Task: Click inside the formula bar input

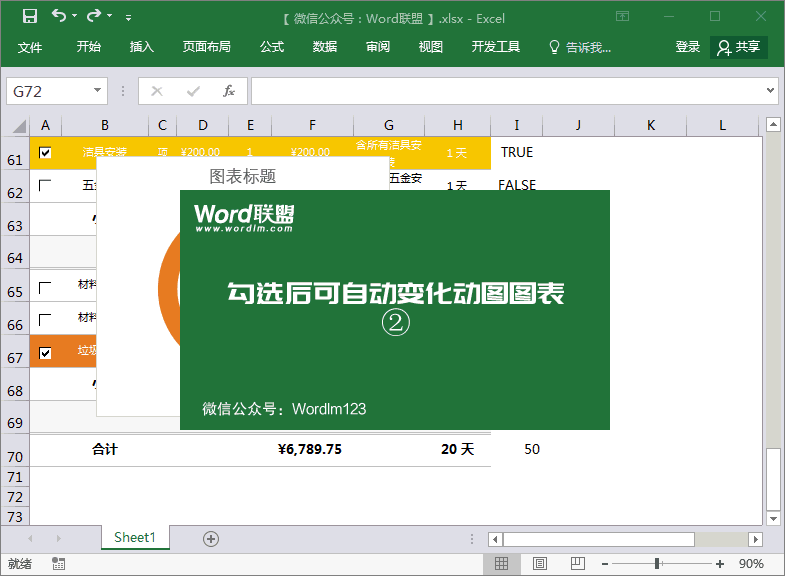Action: click(508, 91)
